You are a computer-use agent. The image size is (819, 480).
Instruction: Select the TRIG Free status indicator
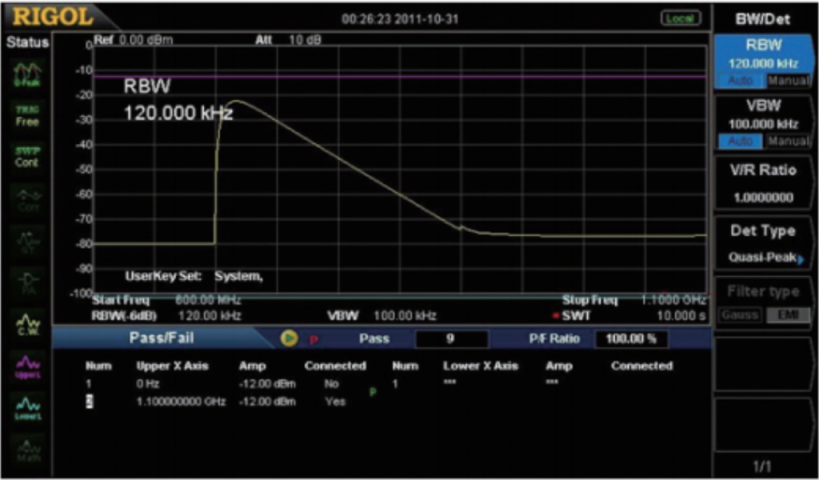click(27, 116)
